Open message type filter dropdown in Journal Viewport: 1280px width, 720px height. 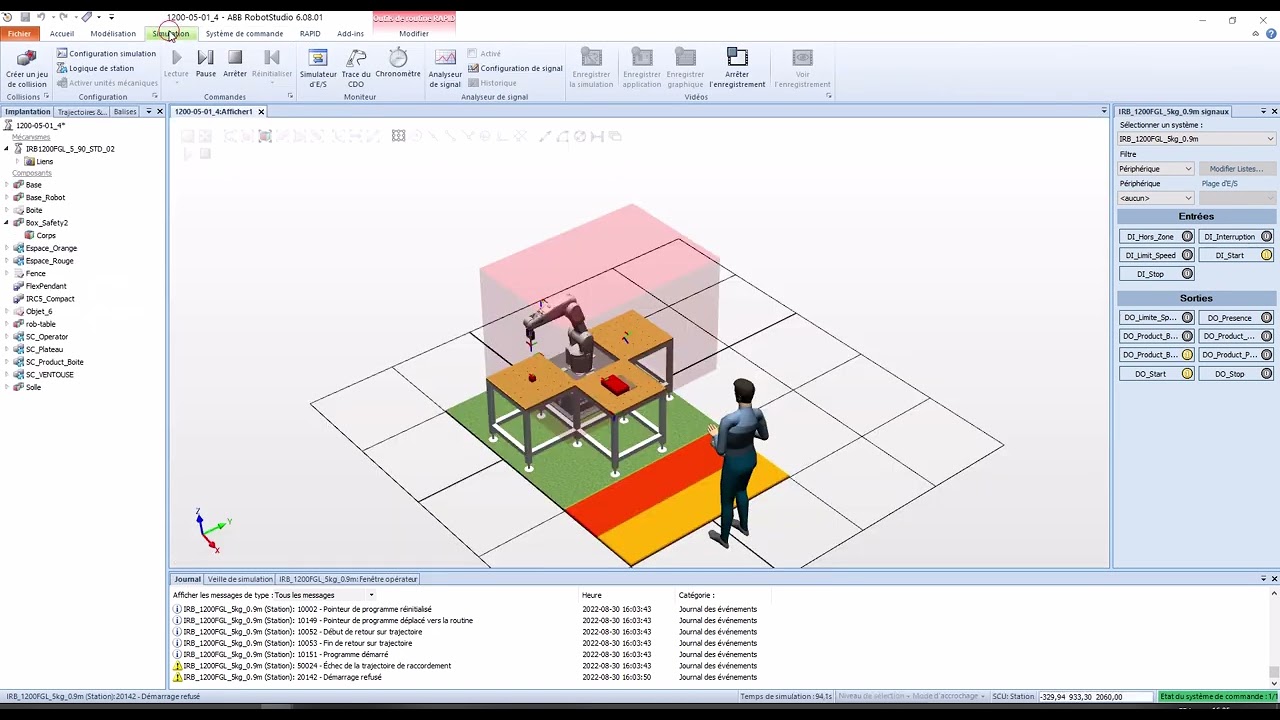(371, 595)
